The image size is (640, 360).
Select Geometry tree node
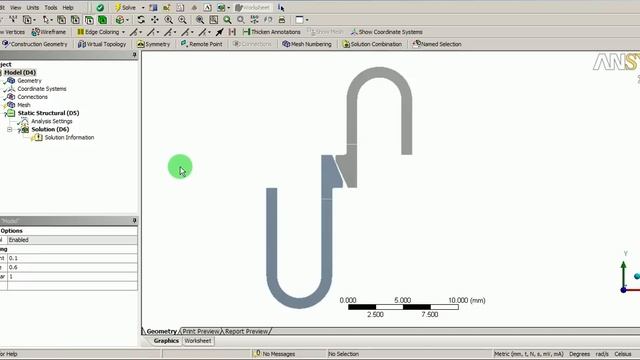pos(29,80)
